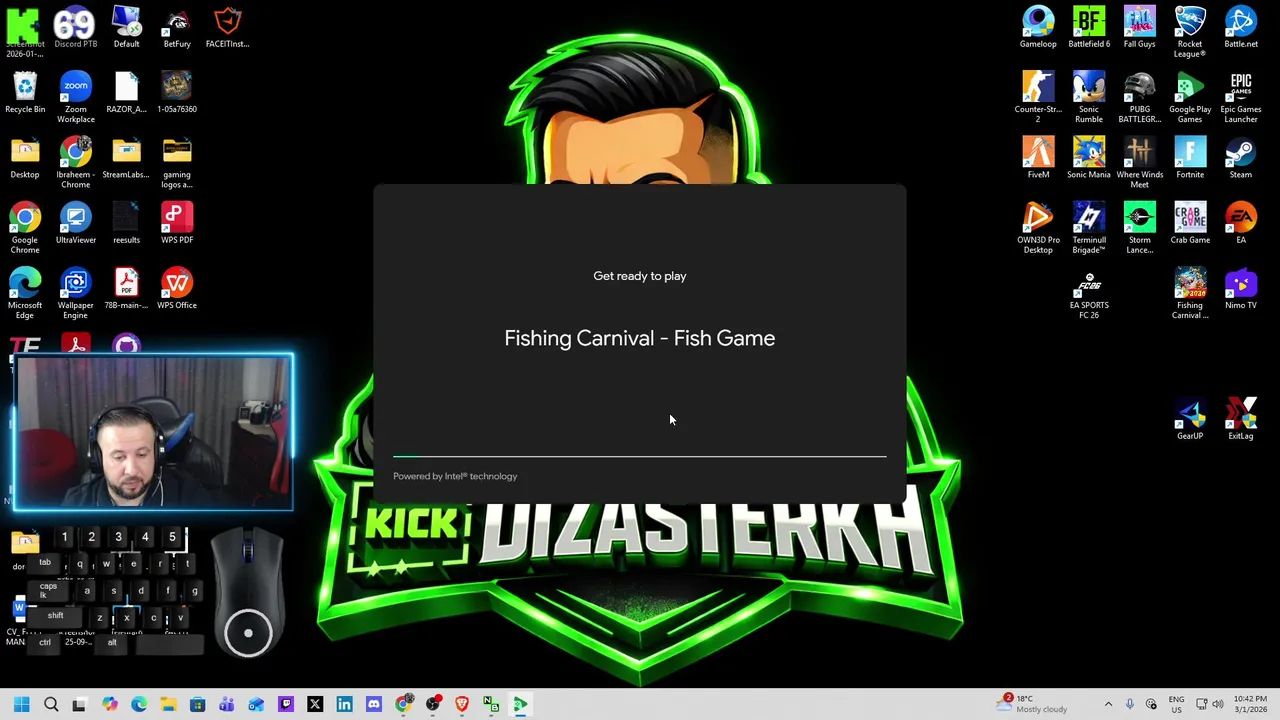
Task: Open File Explorer from the taskbar
Action: pos(168,704)
